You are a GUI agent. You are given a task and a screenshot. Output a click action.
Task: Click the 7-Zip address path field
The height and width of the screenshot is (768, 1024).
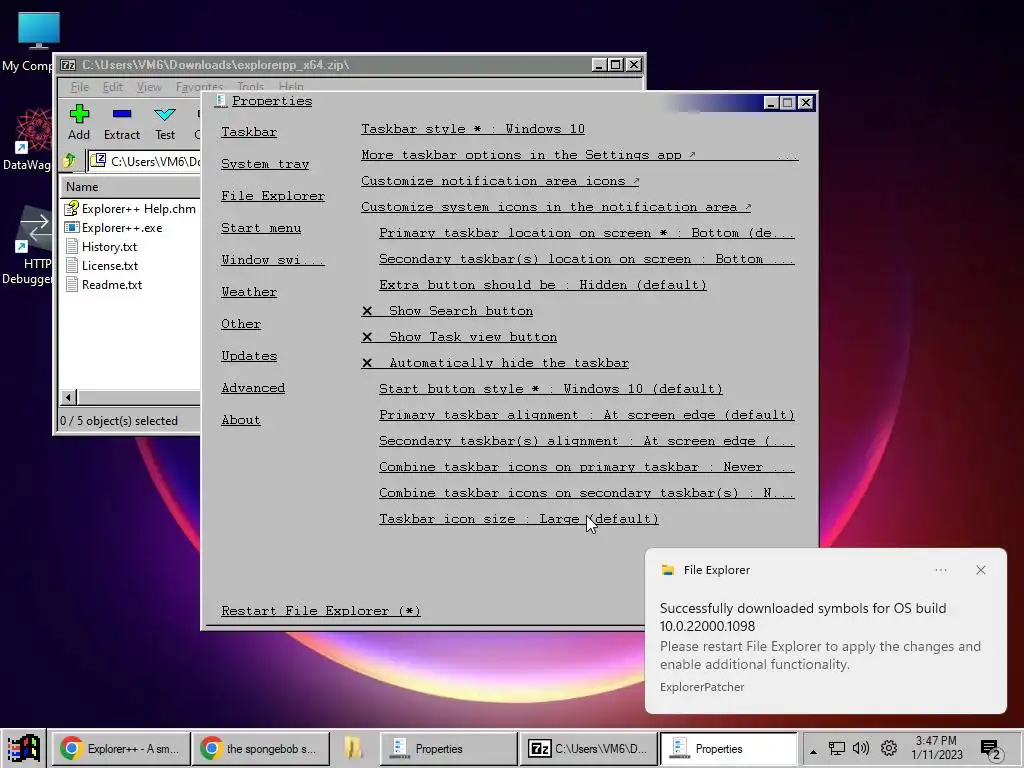click(x=144, y=161)
